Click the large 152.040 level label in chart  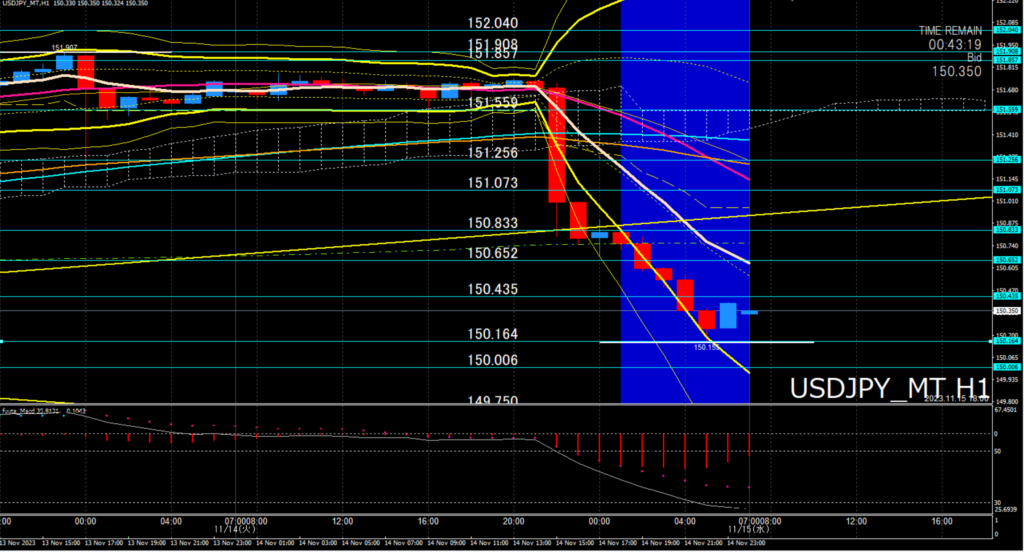click(492, 23)
